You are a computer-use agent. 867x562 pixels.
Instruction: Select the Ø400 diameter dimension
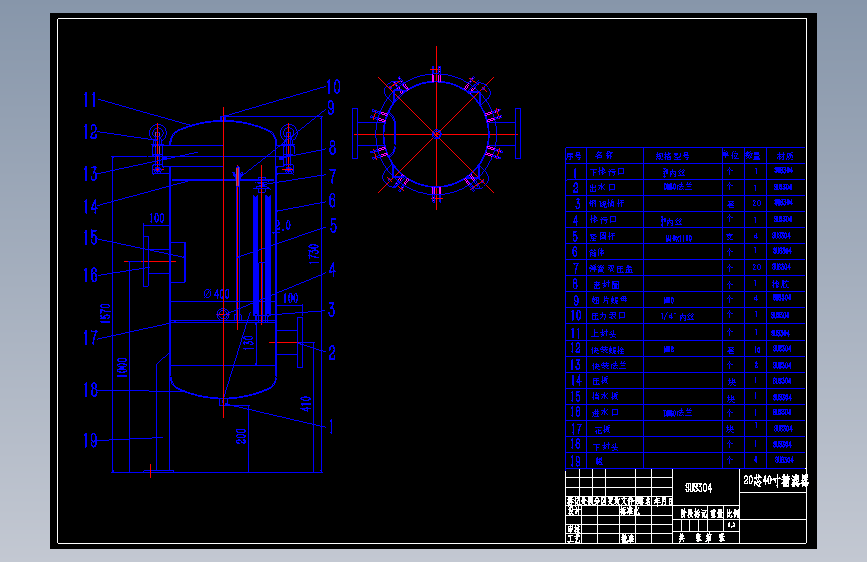(216, 294)
